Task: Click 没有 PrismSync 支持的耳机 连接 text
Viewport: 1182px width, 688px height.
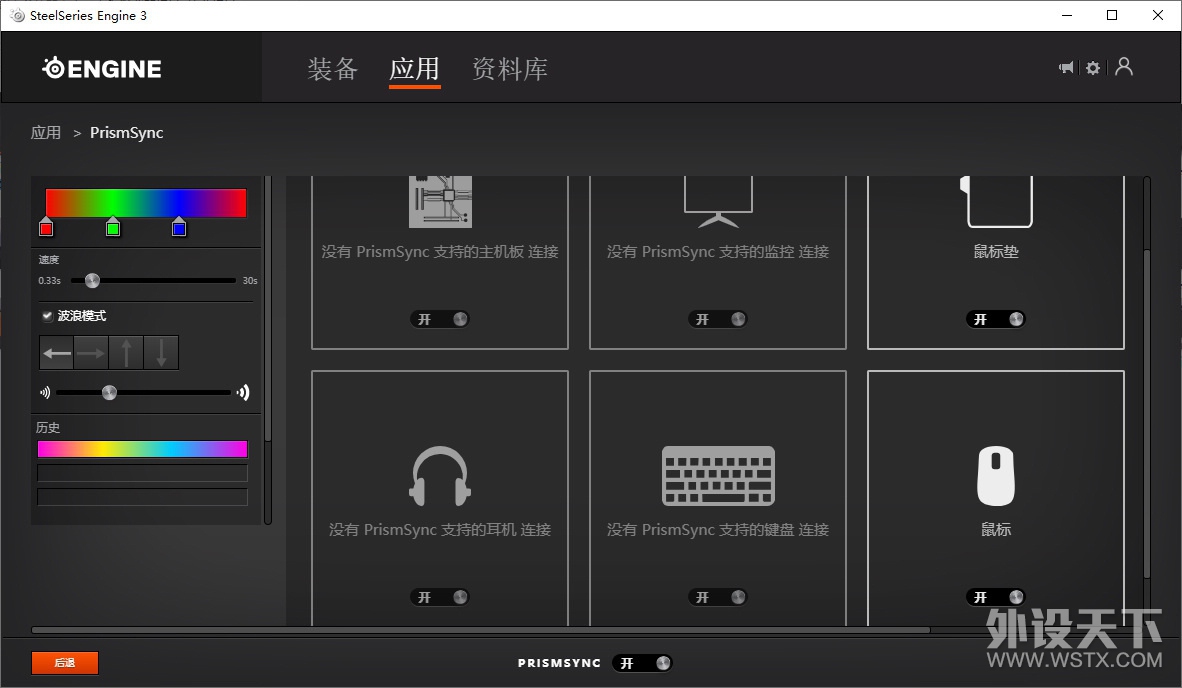Action: [x=440, y=530]
